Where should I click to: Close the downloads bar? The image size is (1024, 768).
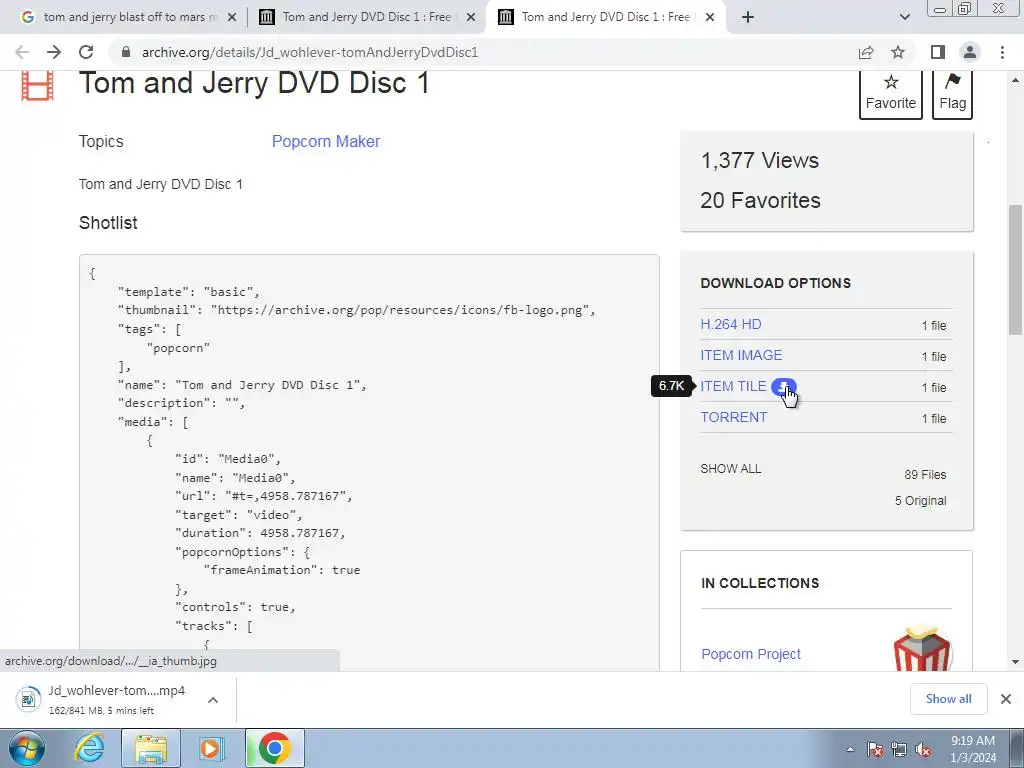(x=1006, y=699)
